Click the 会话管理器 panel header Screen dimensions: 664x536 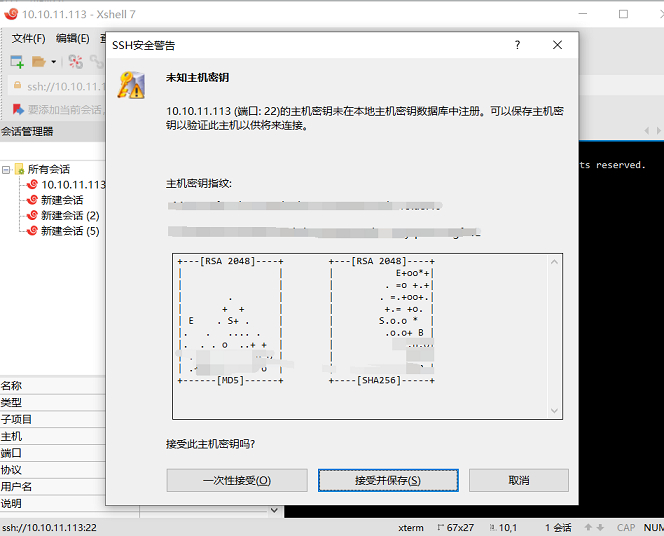click(x=53, y=132)
